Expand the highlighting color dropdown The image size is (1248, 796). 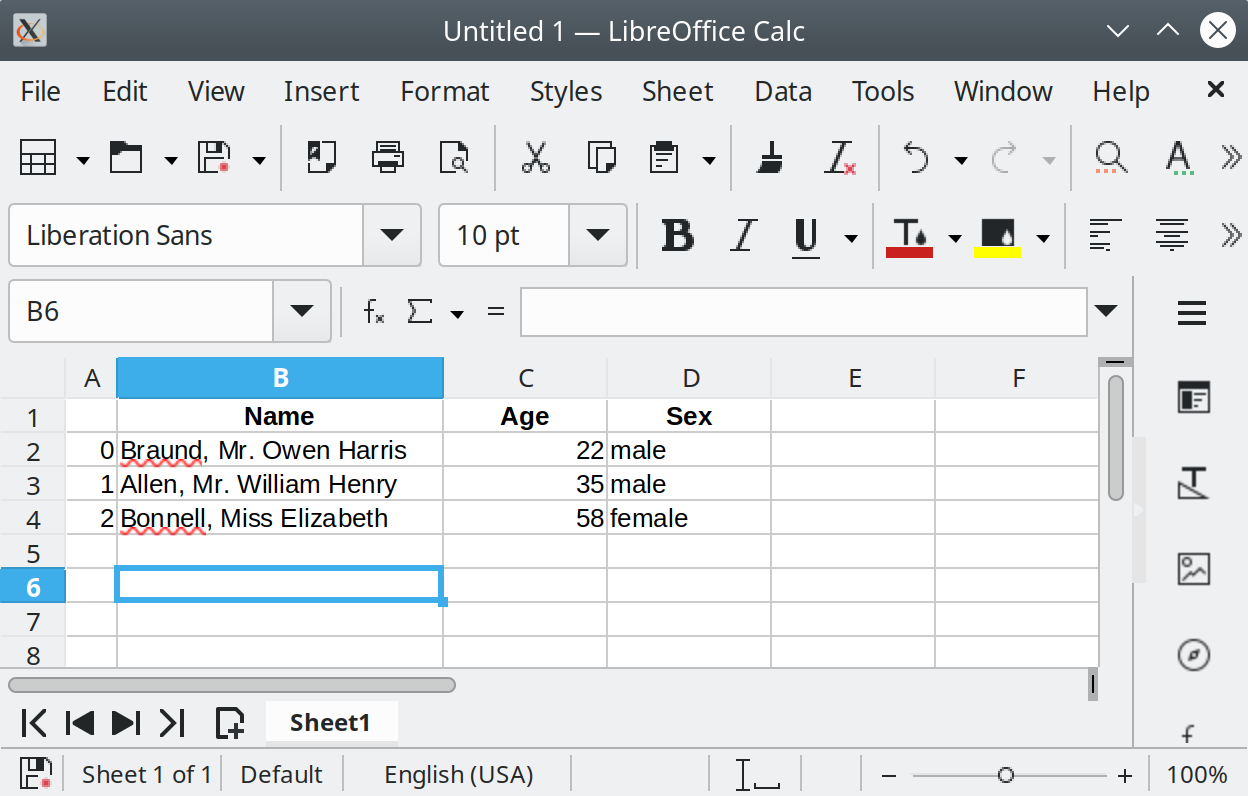(x=1044, y=236)
